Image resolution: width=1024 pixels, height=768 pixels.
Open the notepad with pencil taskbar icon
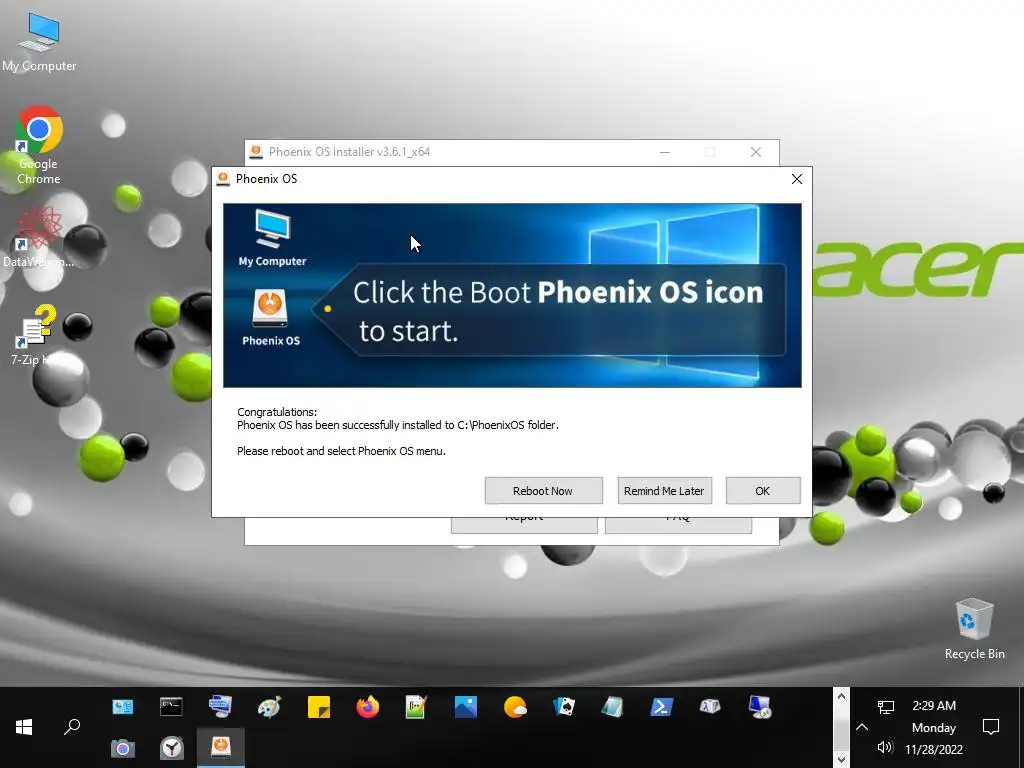tap(416, 707)
